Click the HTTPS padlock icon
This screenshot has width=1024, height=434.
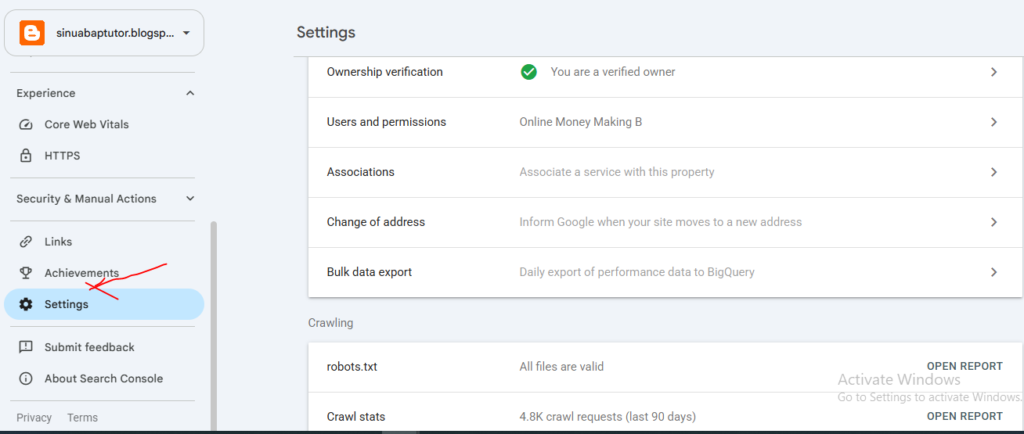26,156
